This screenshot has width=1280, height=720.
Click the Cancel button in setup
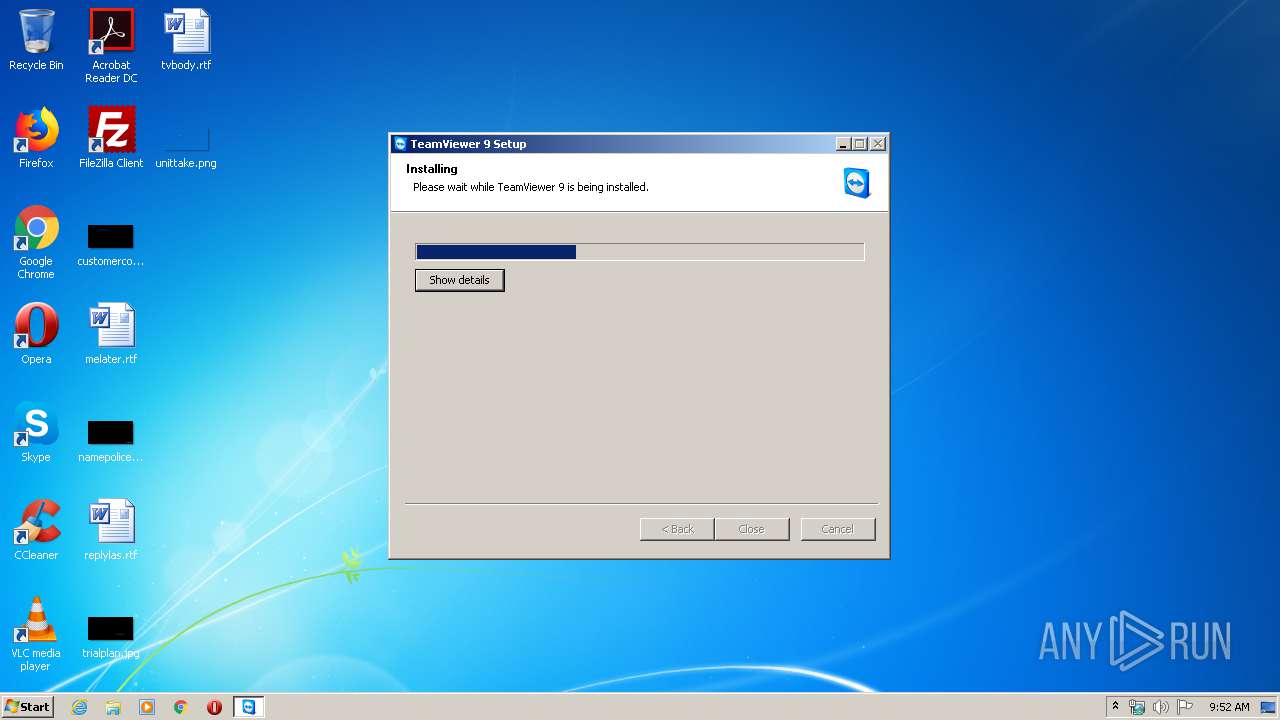(838, 529)
